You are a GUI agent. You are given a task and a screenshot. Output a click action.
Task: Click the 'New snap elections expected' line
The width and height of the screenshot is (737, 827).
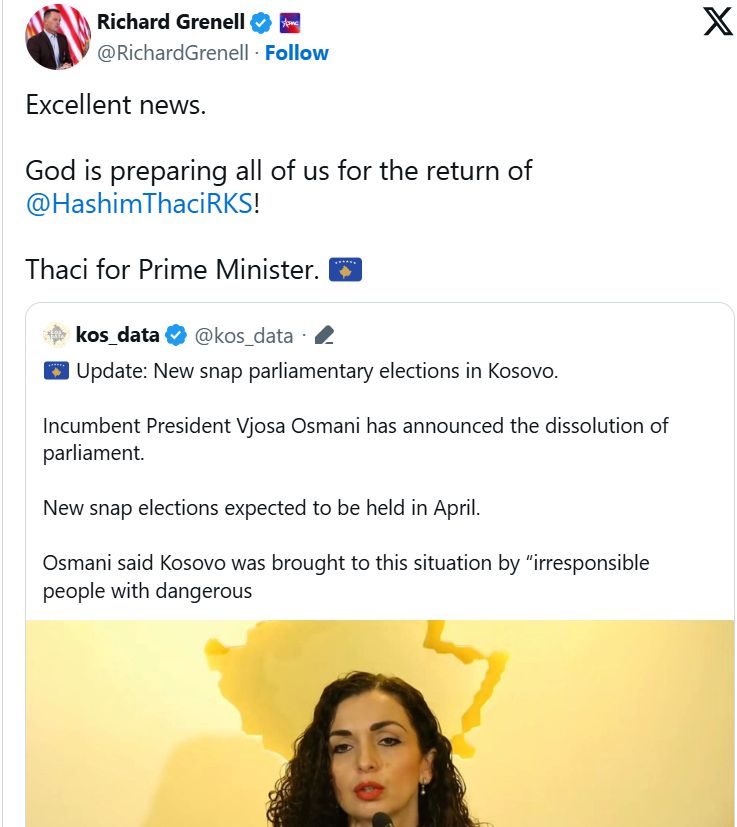click(262, 508)
